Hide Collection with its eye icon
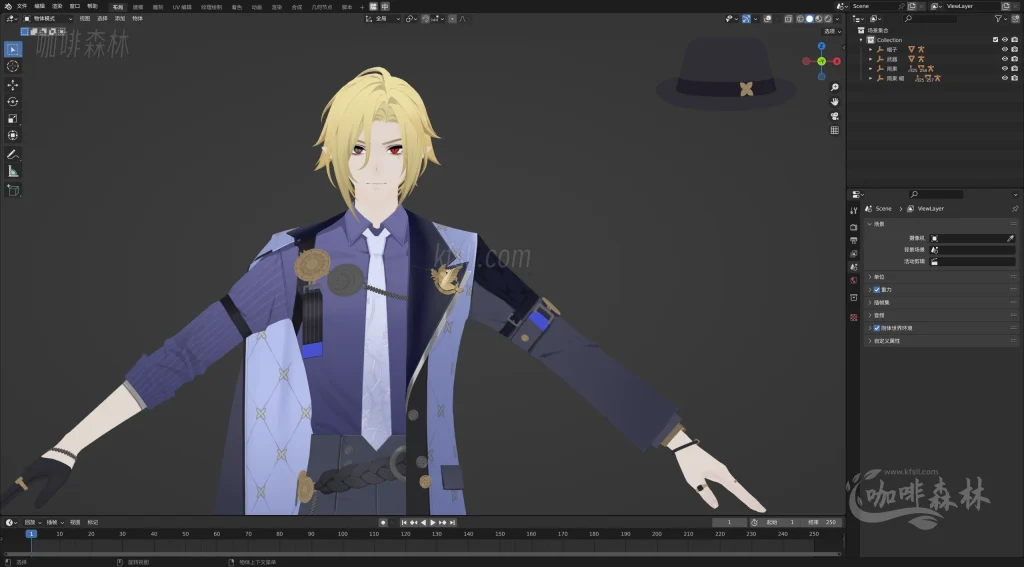 click(x=1005, y=40)
